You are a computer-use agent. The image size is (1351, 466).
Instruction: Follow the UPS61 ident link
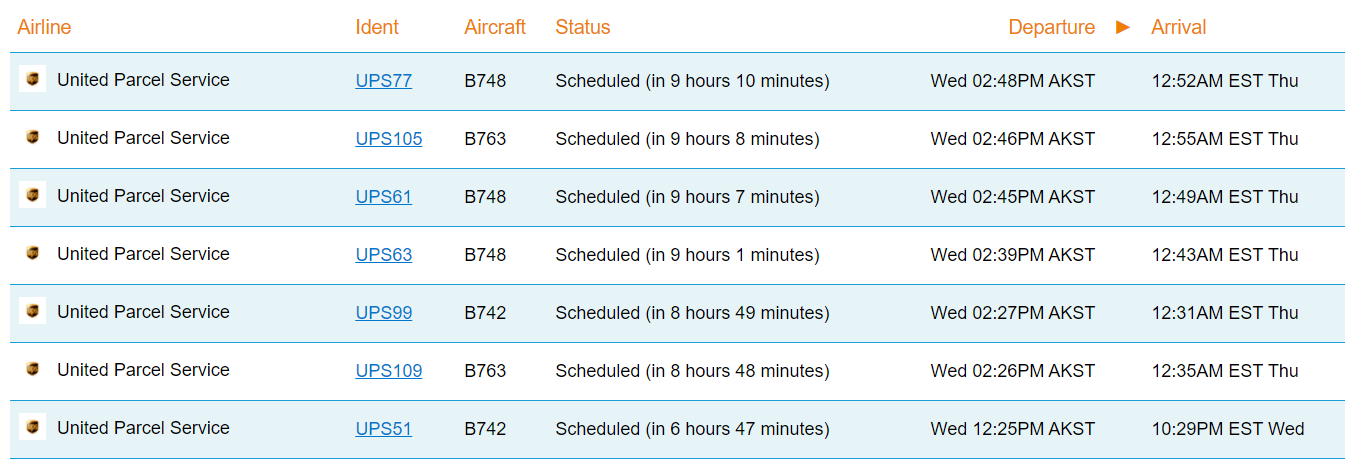[384, 197]
